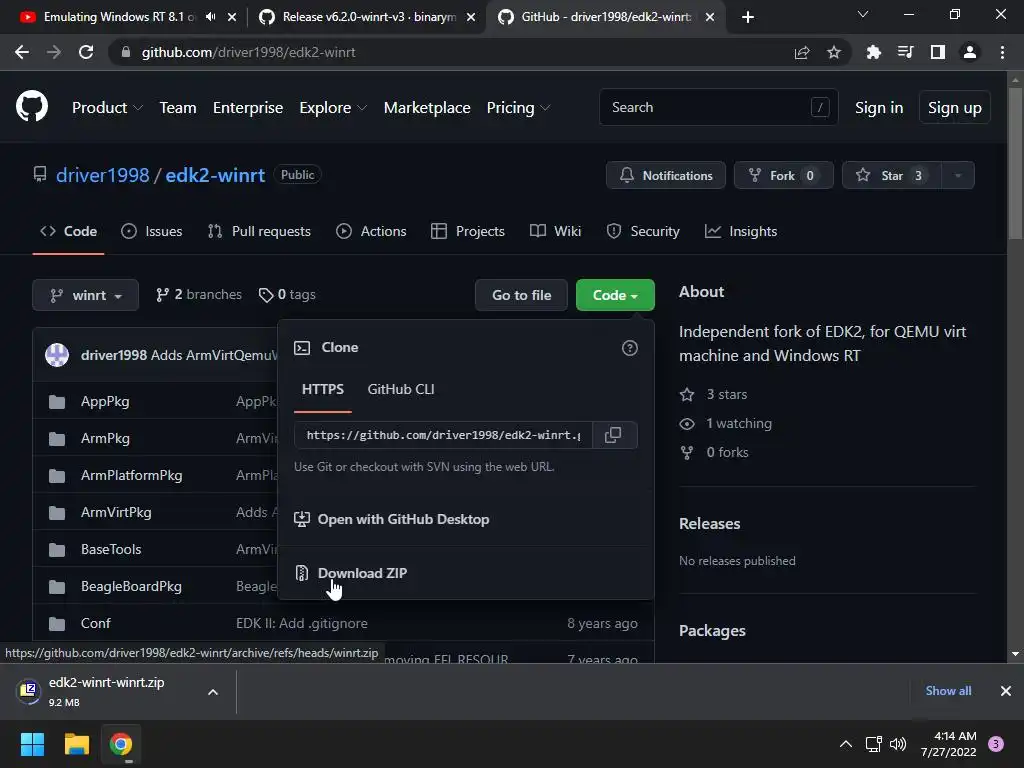Image resolution: width=1024 pixels, height=768 pixels.
Task: Open a new browser tab
Action: click(x=748, y=17)
